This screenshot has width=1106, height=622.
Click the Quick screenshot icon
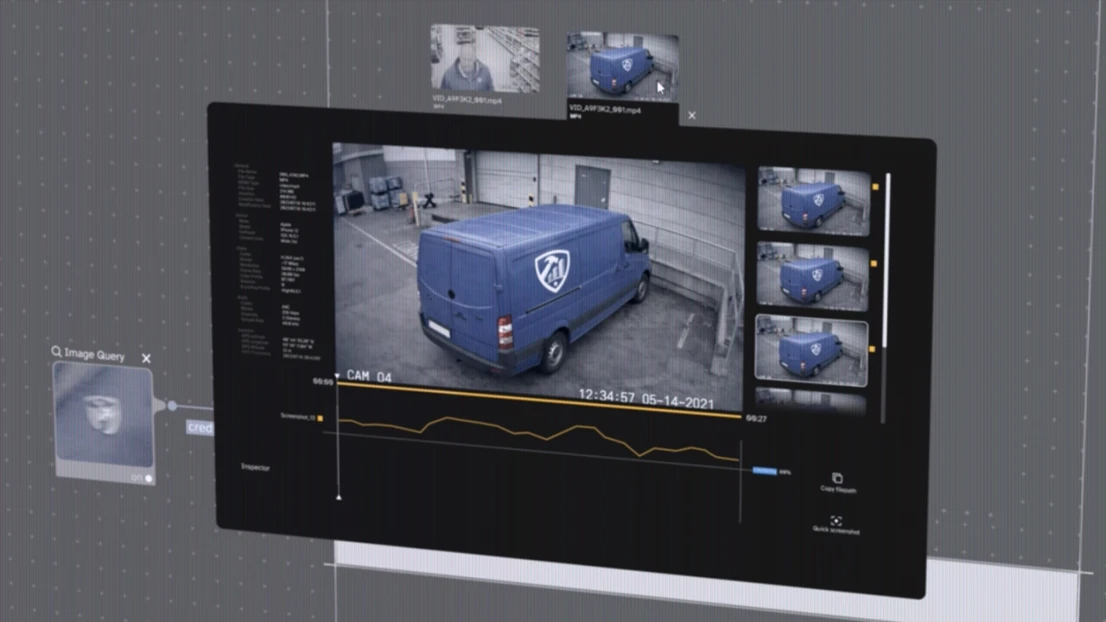point(836,520)
